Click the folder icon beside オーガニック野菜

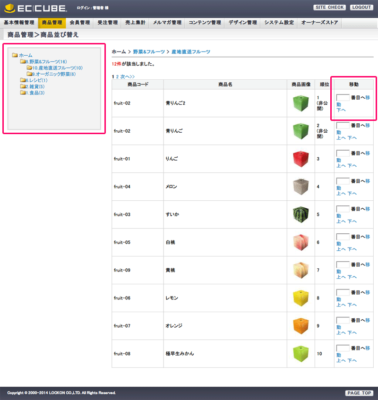pos(29,74)
